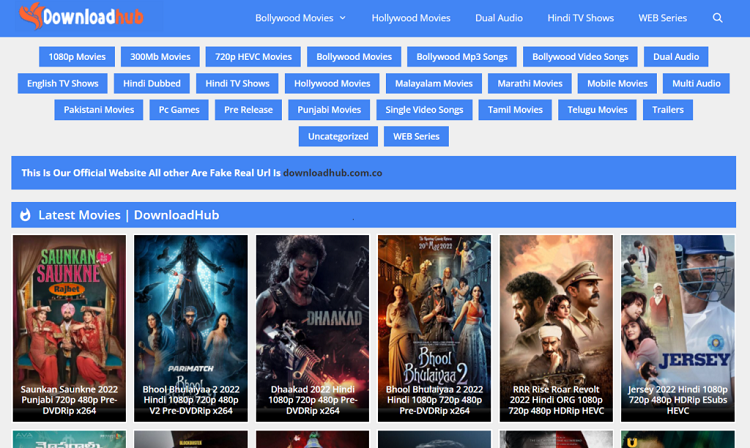Click Jersey 2022 Hindi 1080p title text
The width and height of the screenshot is (750, 448).
678,400
